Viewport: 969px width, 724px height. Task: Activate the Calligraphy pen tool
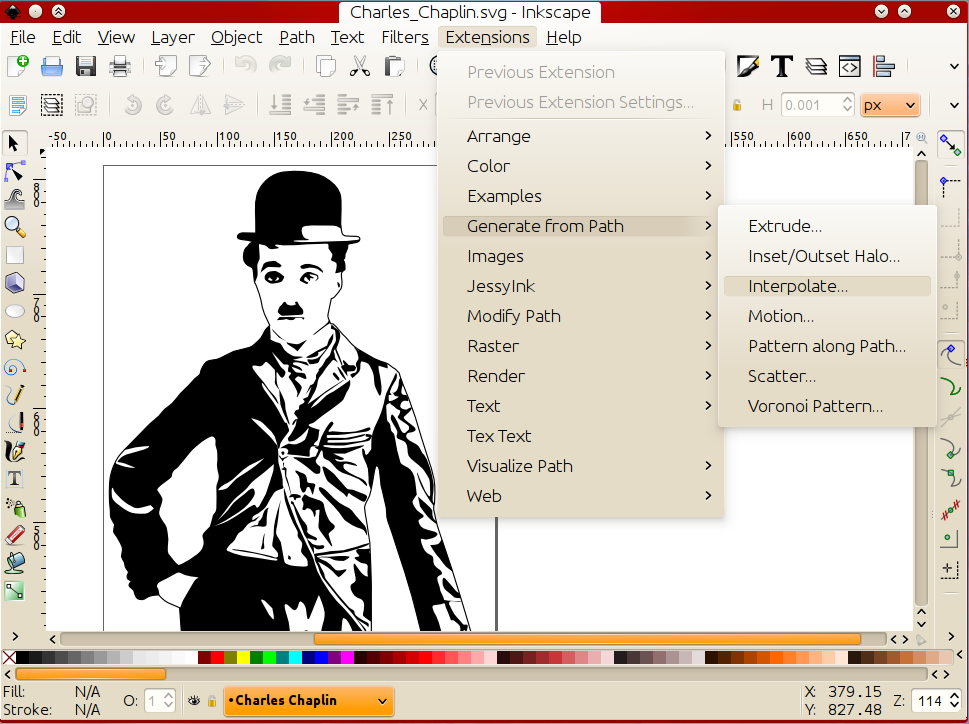pos(14,451)
